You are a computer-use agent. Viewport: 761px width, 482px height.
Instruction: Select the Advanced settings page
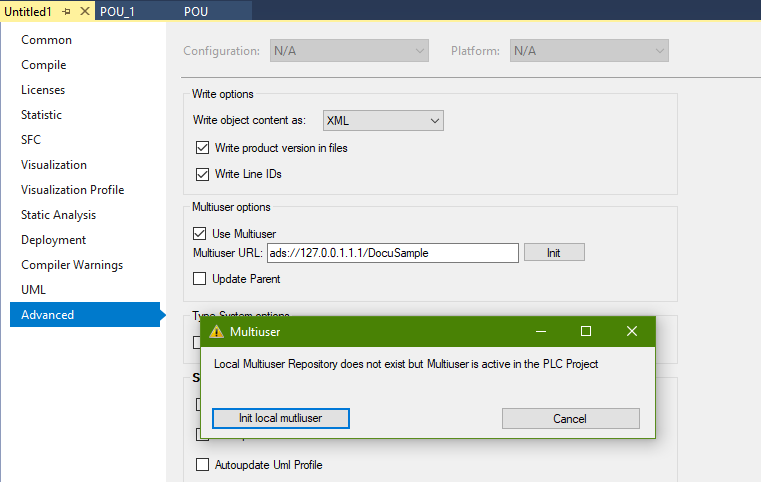85,315
